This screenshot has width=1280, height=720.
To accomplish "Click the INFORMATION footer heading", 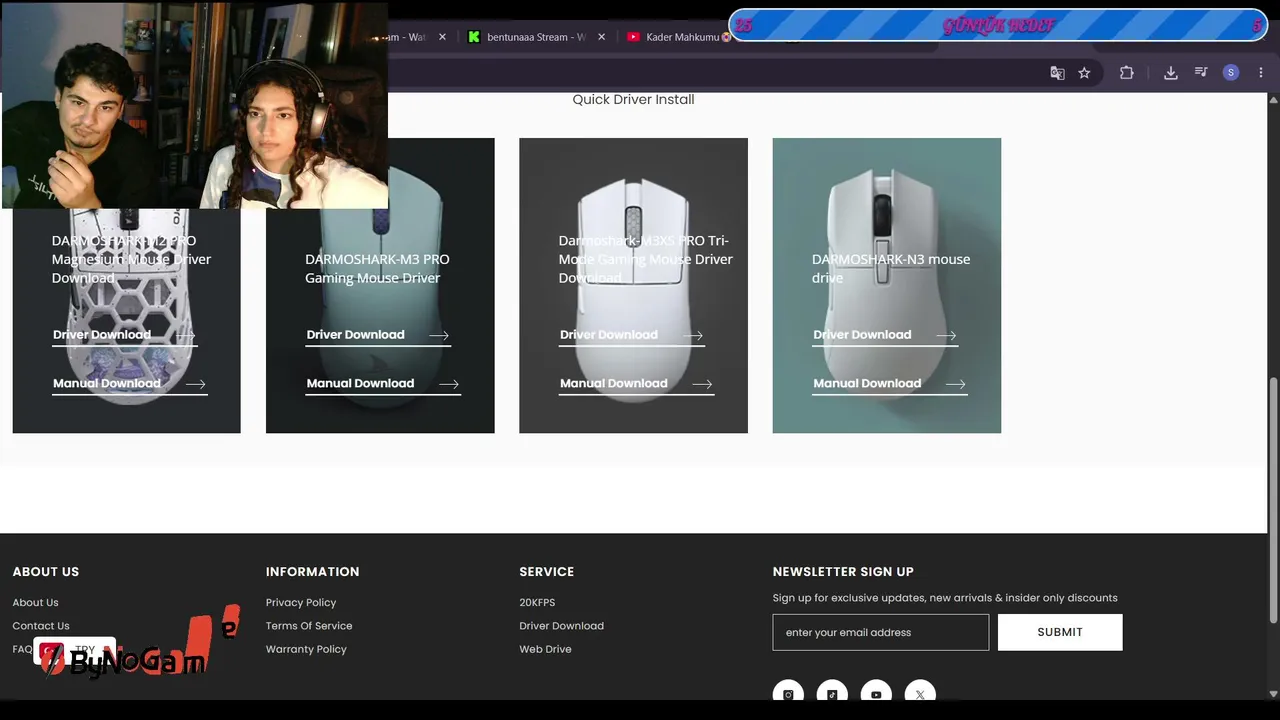I will [x=312, y=572].
